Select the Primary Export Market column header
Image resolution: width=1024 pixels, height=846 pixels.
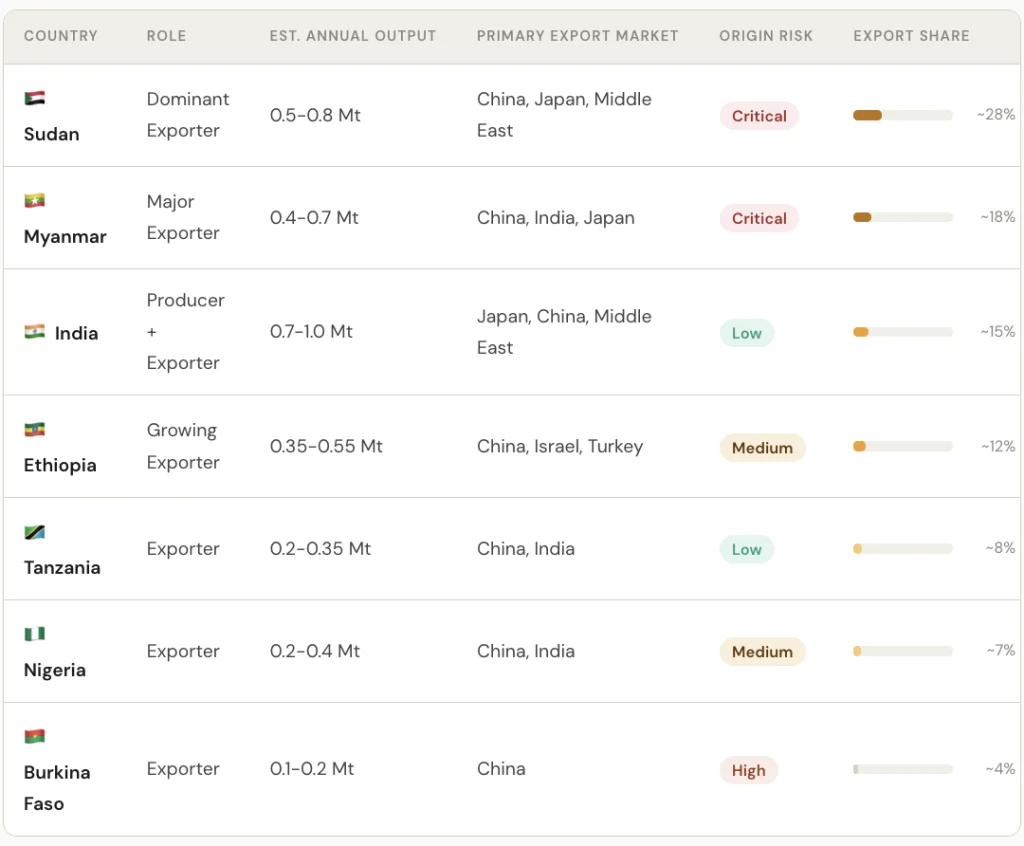(577, 36)
